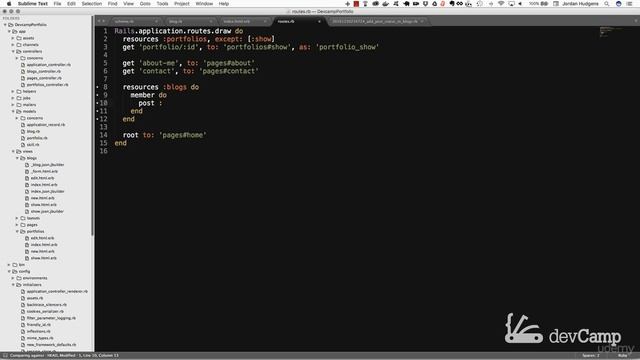Open the Project menu
Screen dimensions: 640x360
182,4
